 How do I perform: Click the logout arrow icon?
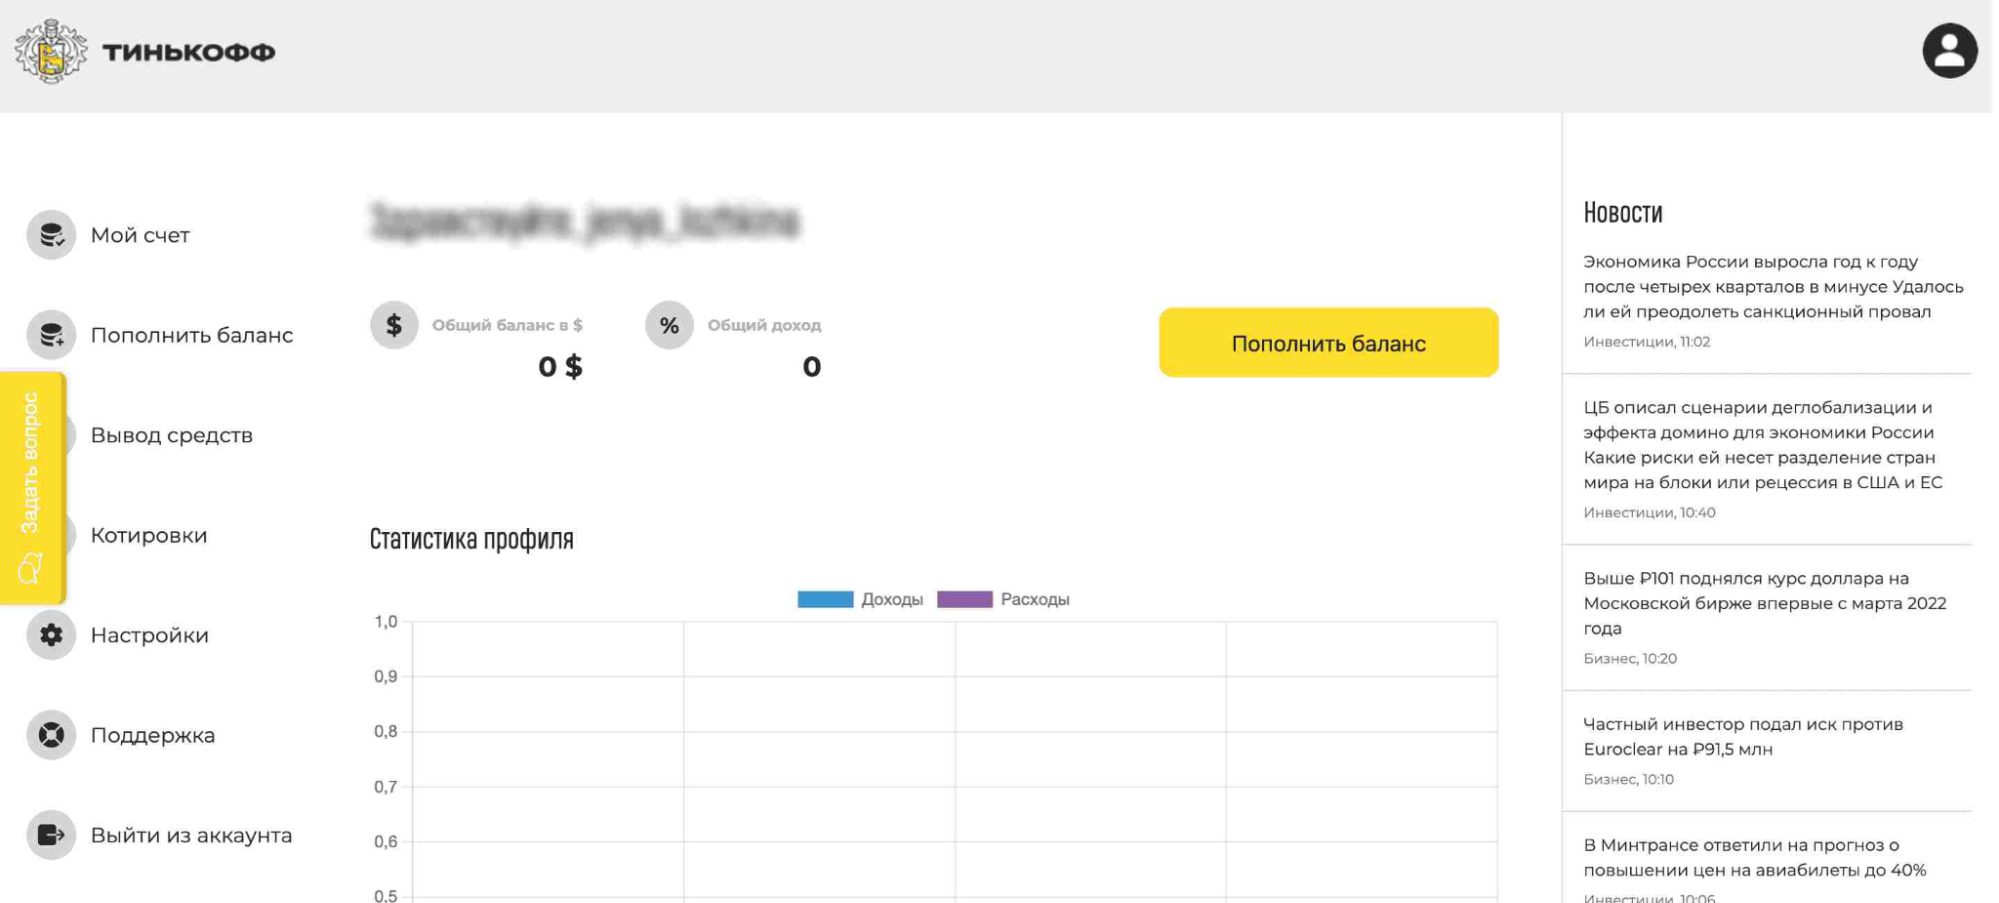tap(51, 835)
